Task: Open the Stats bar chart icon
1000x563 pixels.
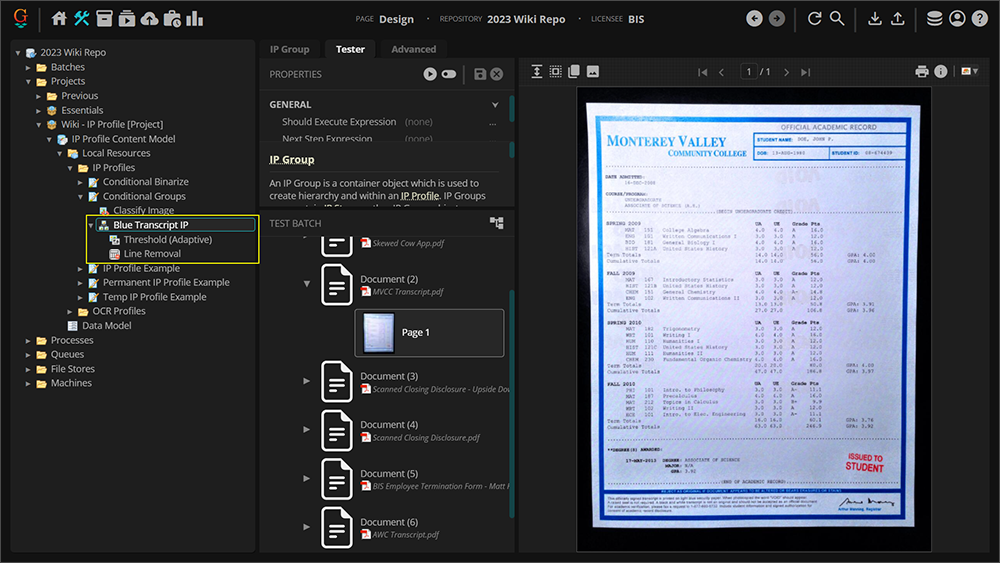Action: (194, 18)
